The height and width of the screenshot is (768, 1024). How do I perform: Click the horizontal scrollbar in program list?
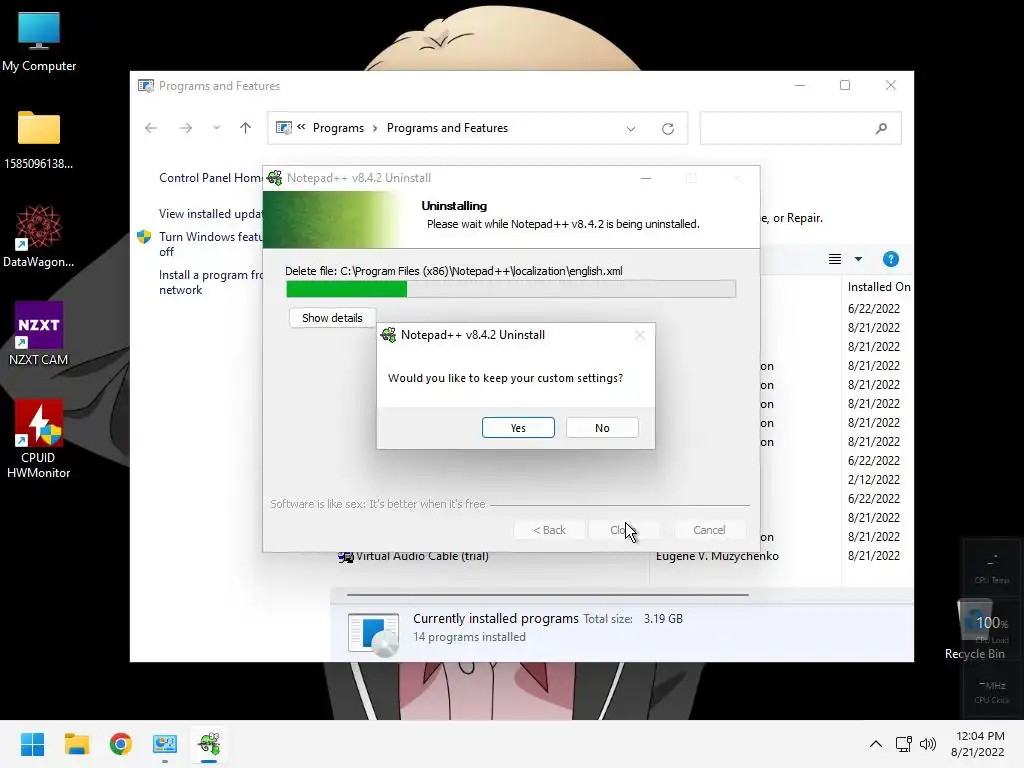click(547, 595)
